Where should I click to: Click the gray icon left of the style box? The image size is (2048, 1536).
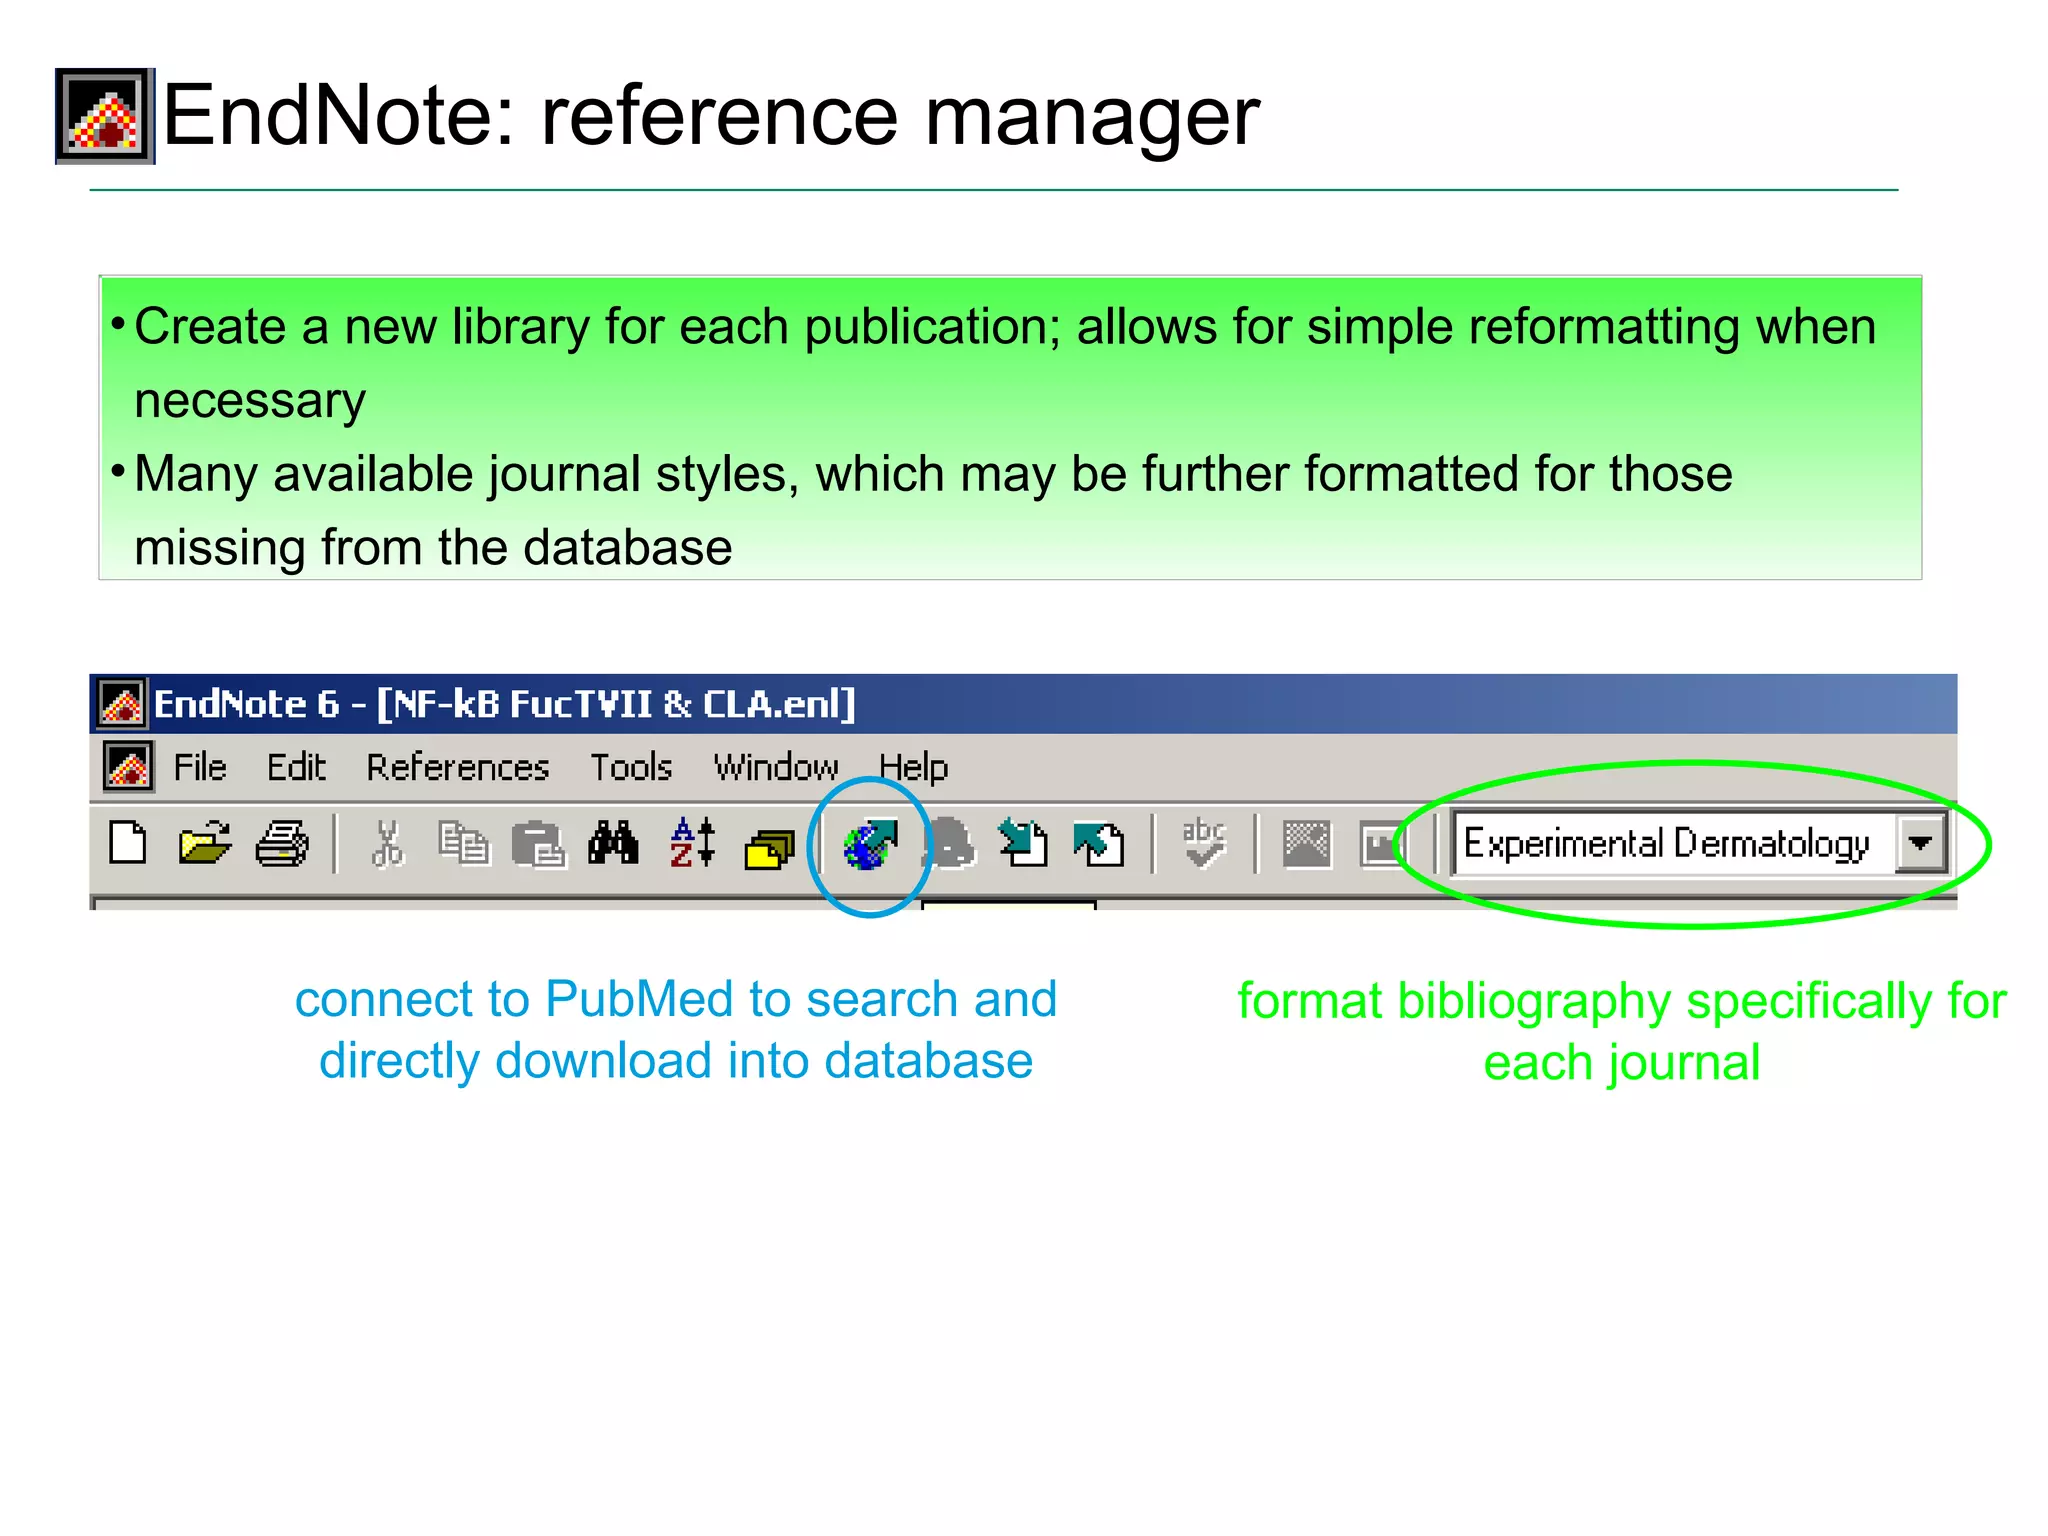(x=1383, y=844)
